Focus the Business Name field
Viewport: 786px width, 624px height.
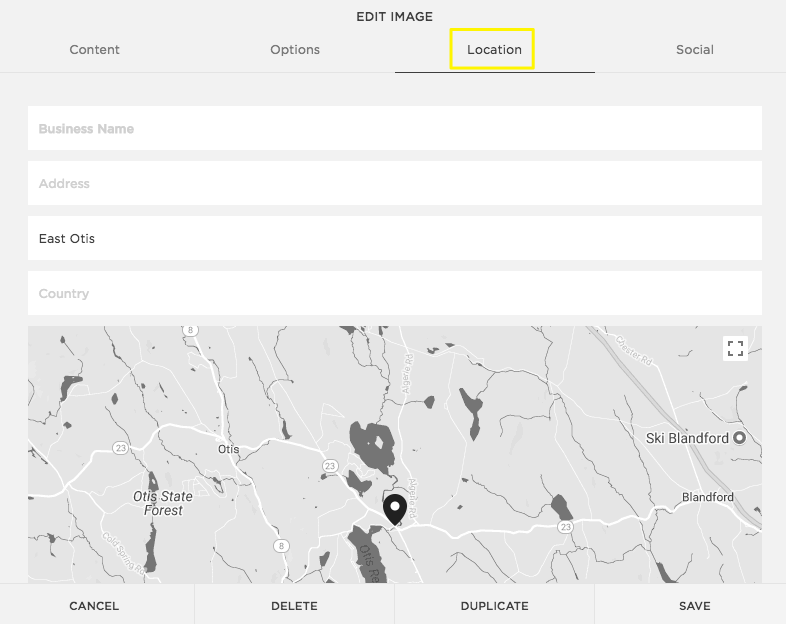click(394, 129)
